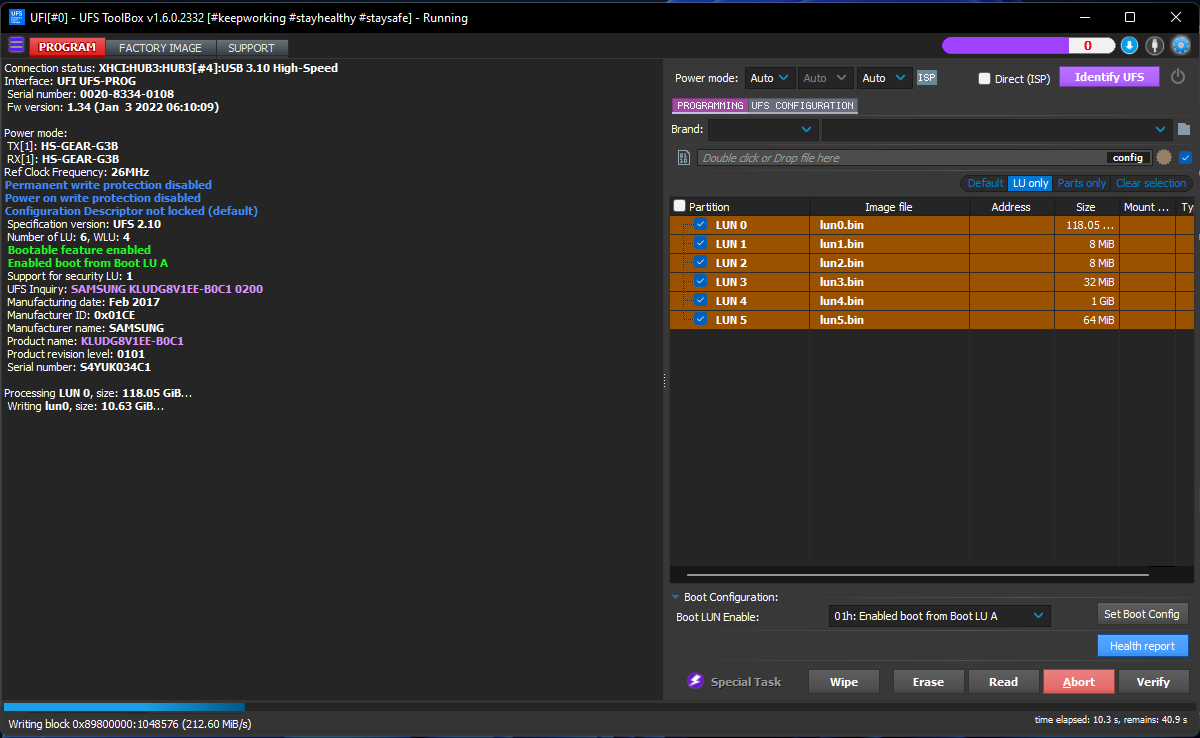Click the config button in file field
The width and height of the screenshot is (1200, 738).
click(x=1127, y=158)
